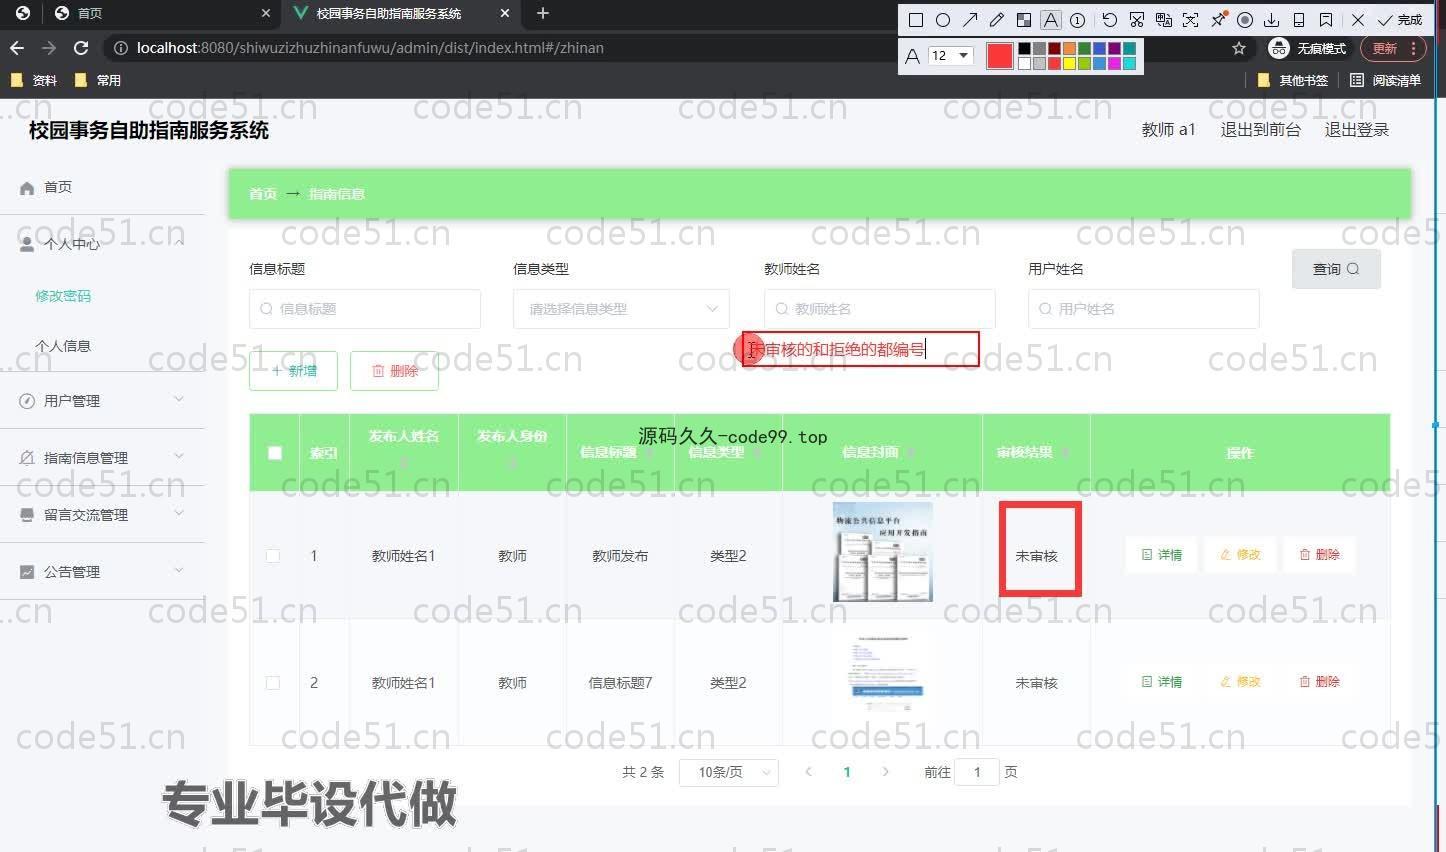Pick the yellow color swatch

(x=1069, y=63)
